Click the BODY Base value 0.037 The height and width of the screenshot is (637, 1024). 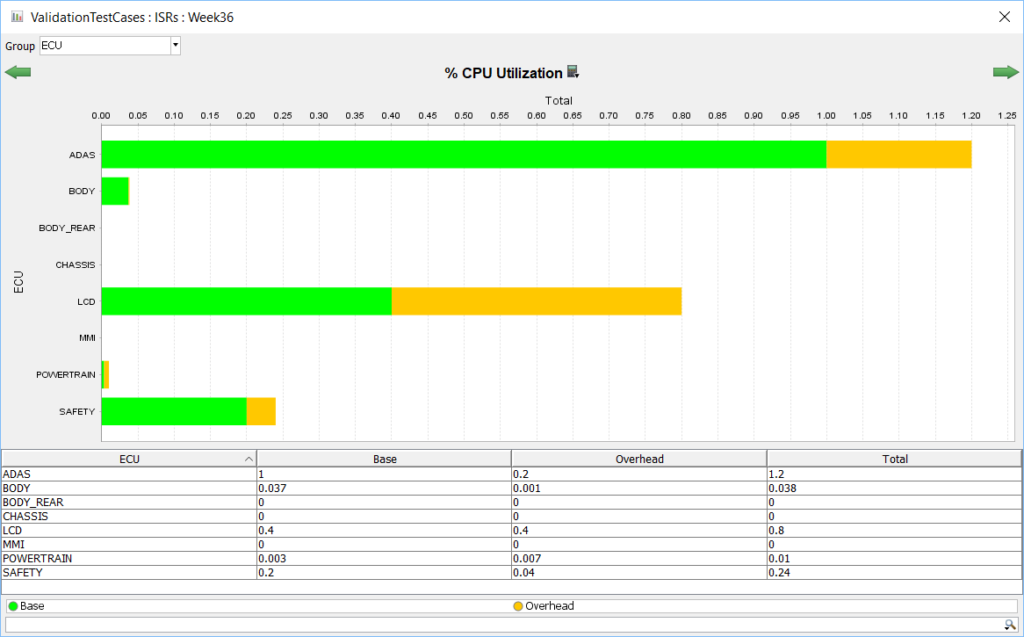tap(272, 488)
